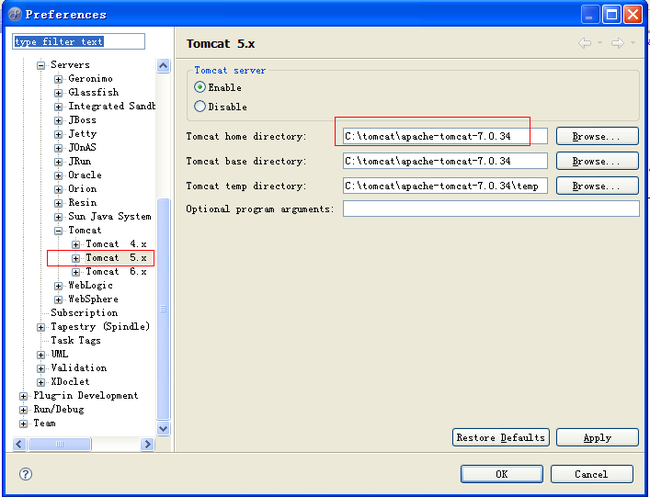Viewport: 650px width, 497px height.
Task: Expand the Jetty node
Action: point(58,134)
